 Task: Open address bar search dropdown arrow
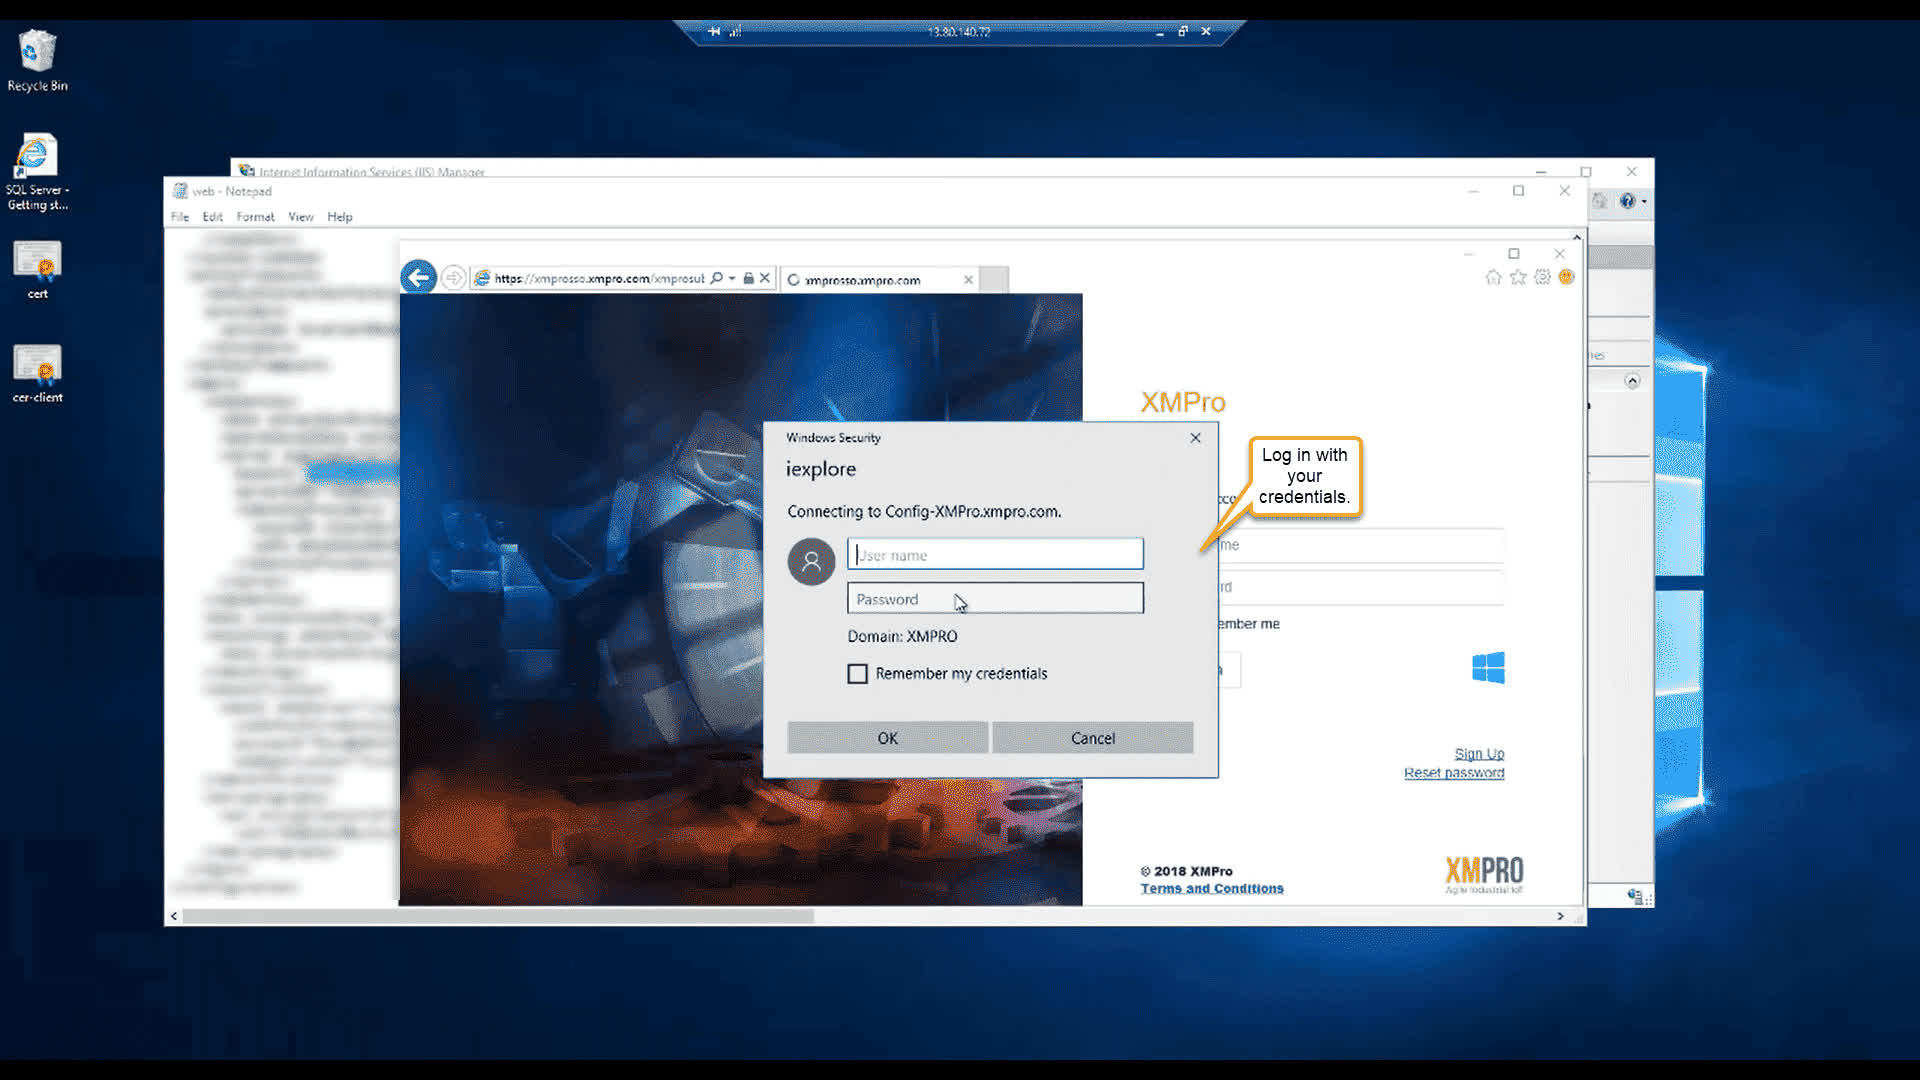pyautogui.click(x=732, y=278)
